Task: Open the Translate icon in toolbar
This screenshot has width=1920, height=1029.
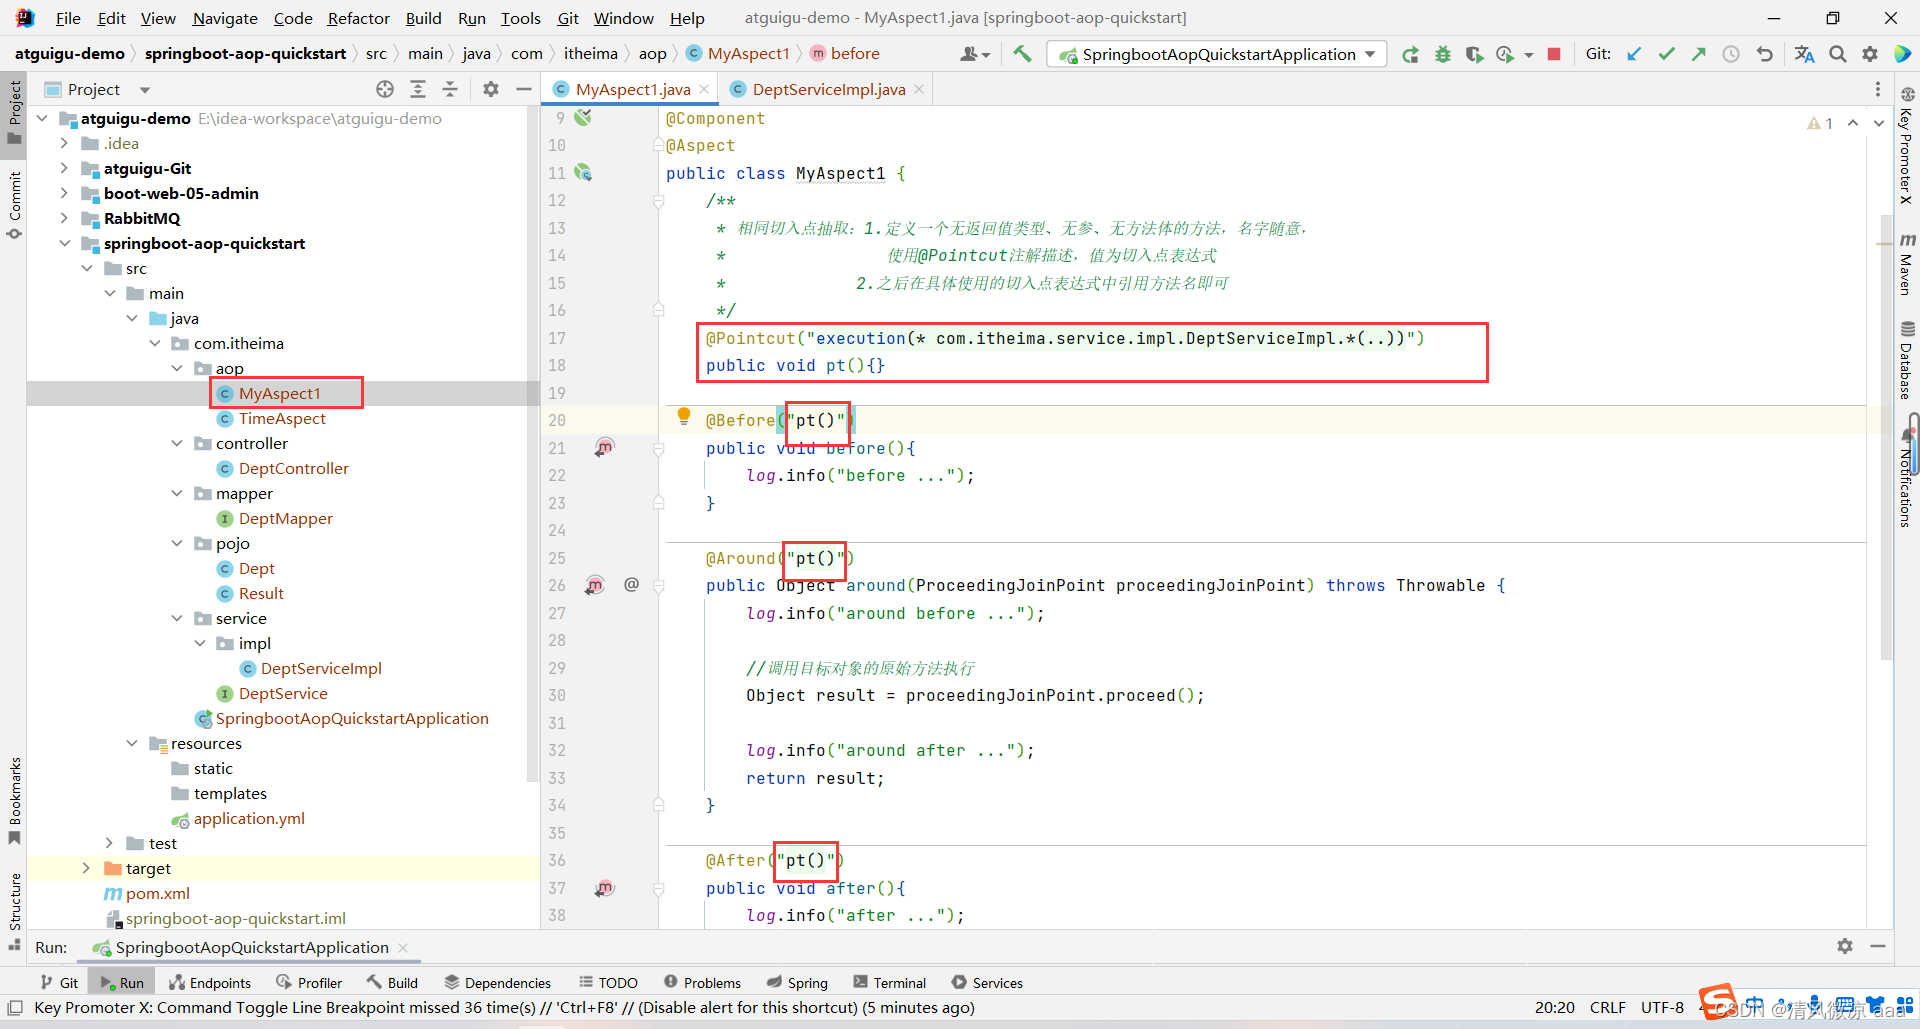Action: (1804, 54)
